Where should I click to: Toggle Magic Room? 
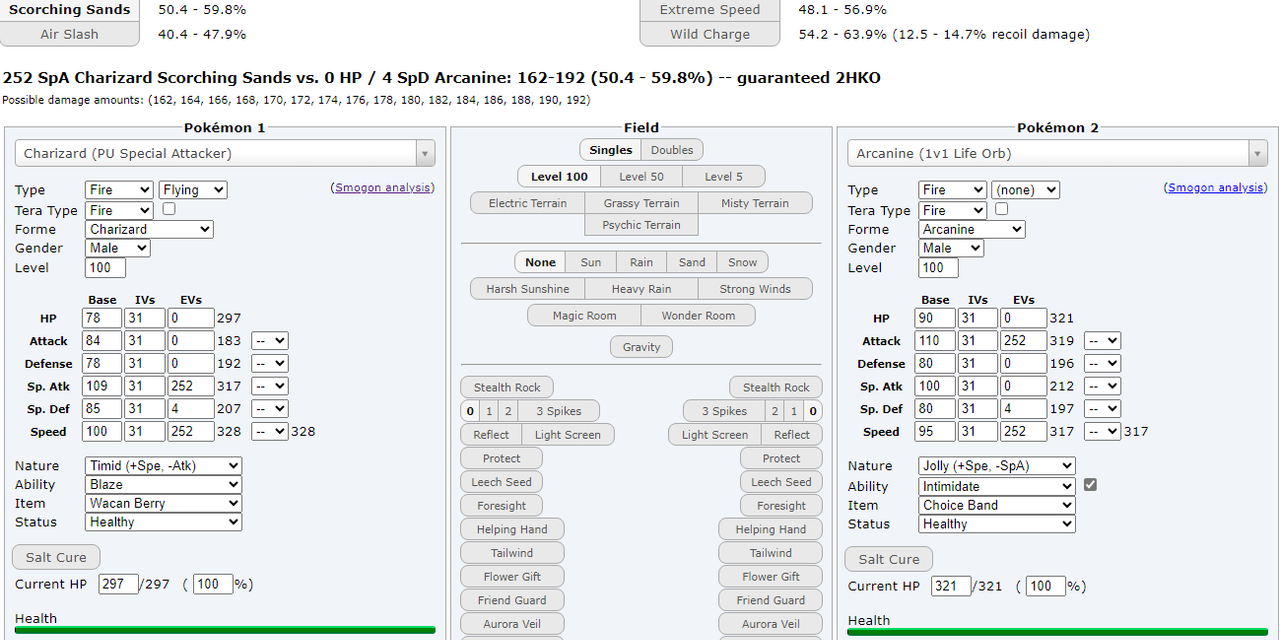pyautogui.click(x=584, y=315)
